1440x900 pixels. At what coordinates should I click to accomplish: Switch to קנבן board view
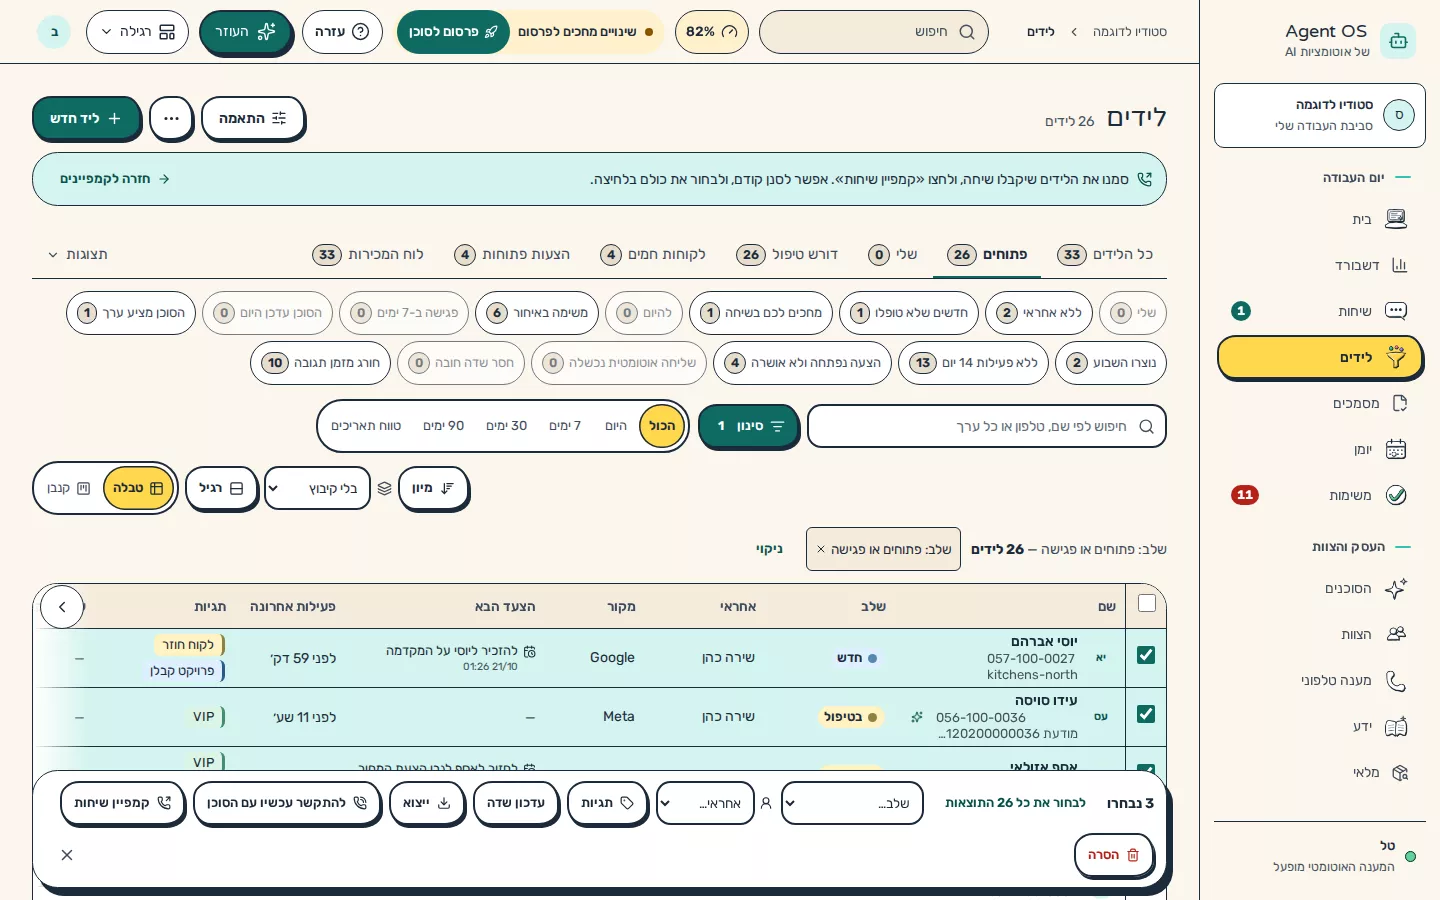tap(69, 488)
